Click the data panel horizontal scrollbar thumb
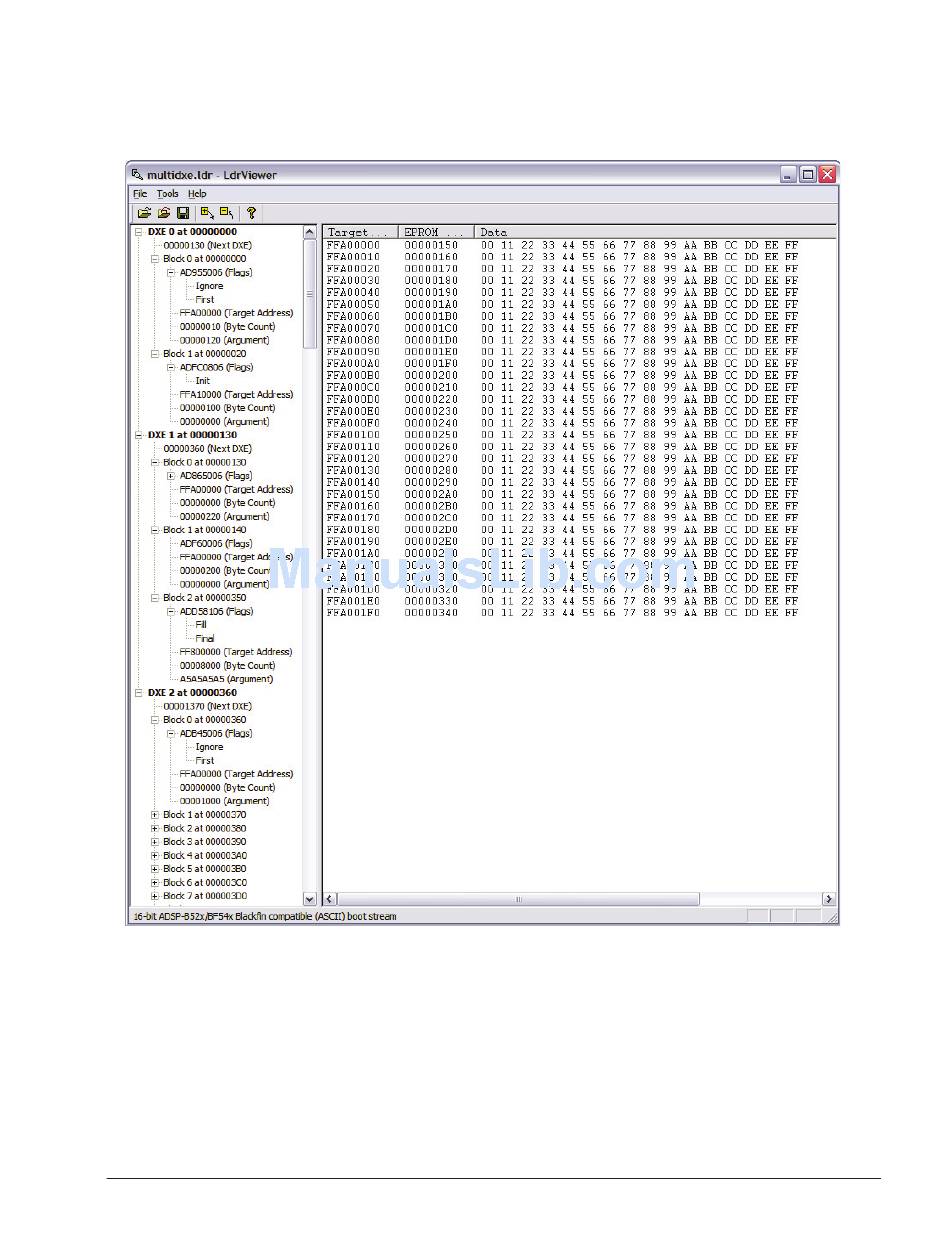Image resolution: width=950 pixels, height=1246 pixels. click(x=519, y=899)
